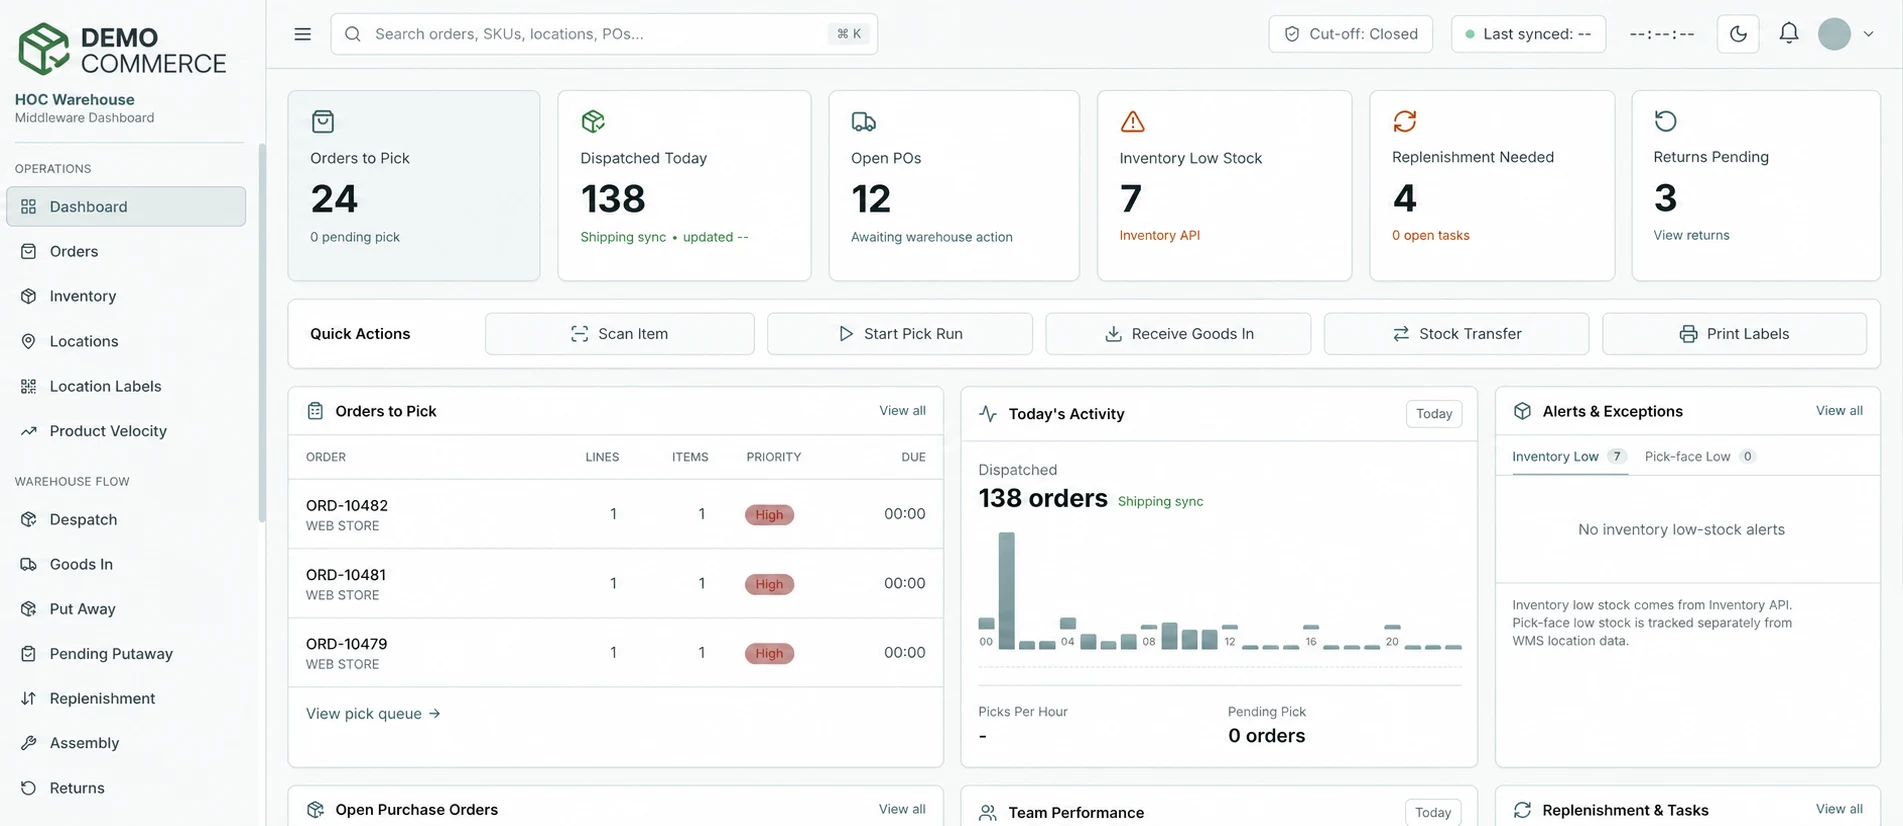Navigate to Product Velocity

(x=126, y=432)
